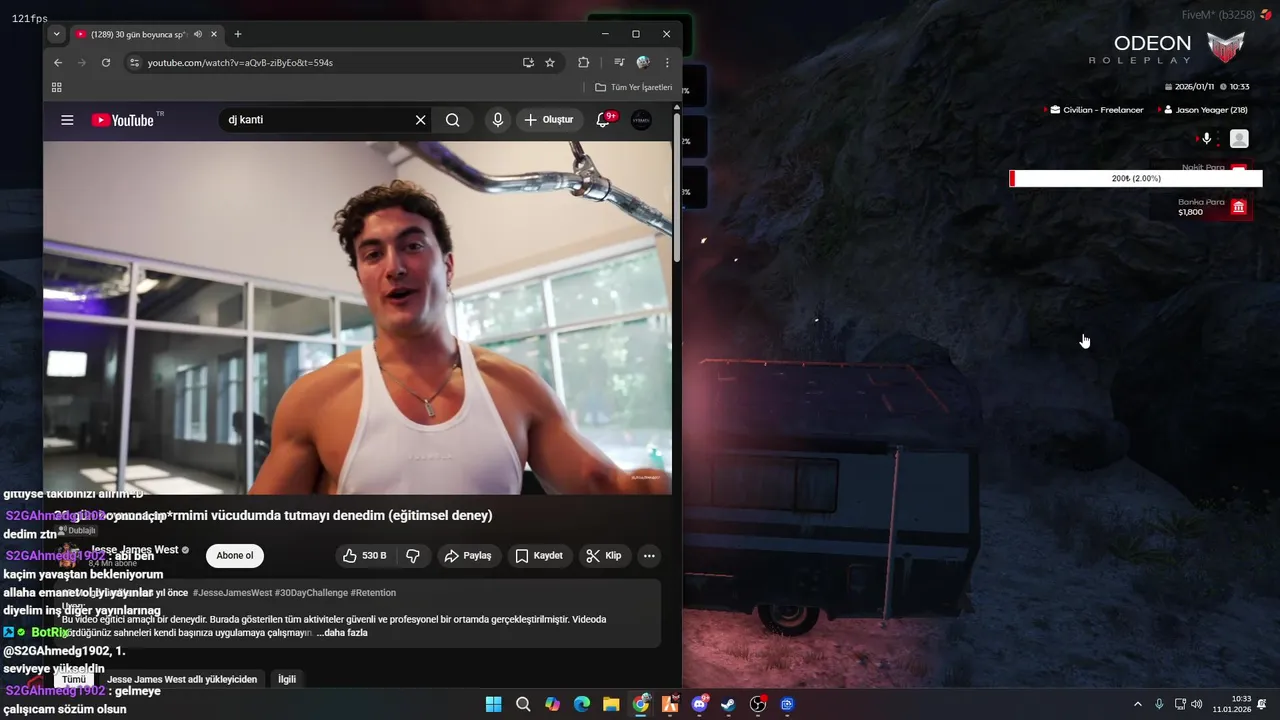Open Chrome extensions puzzle icon
The height and width of the screenshot is (720, 1280).
[x=584, y=62]
